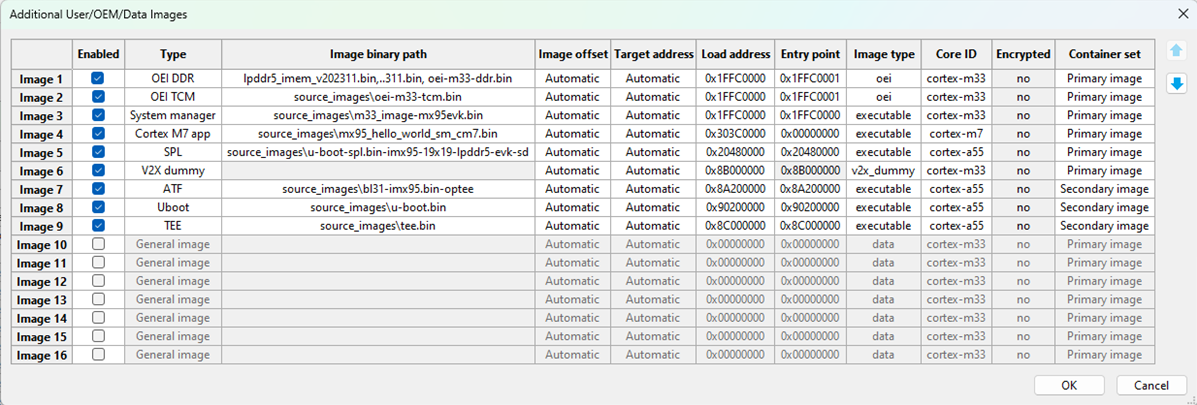Select the Image 5 row header
The width and height of the screenshot is (1197, 405).
tap(42, 152)
